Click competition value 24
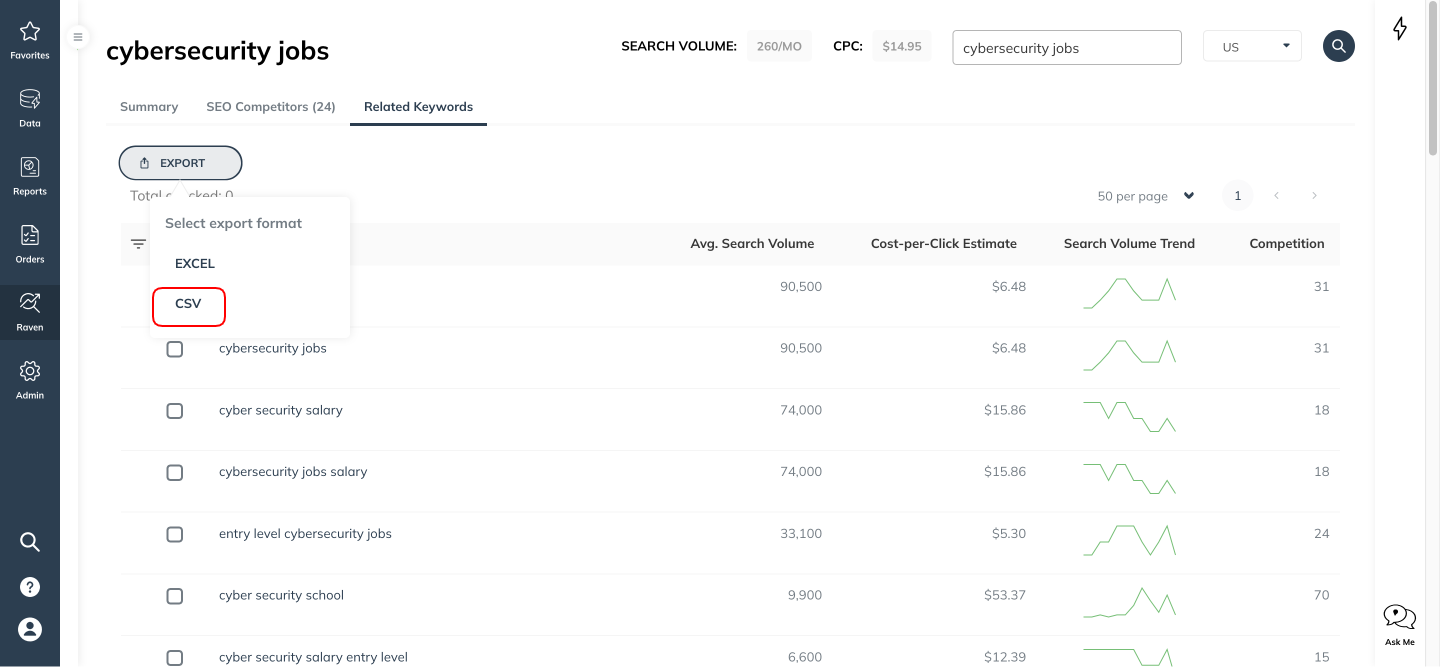Image resolution: width=1440 pixels, height=667 pixels. (1322, 534)
